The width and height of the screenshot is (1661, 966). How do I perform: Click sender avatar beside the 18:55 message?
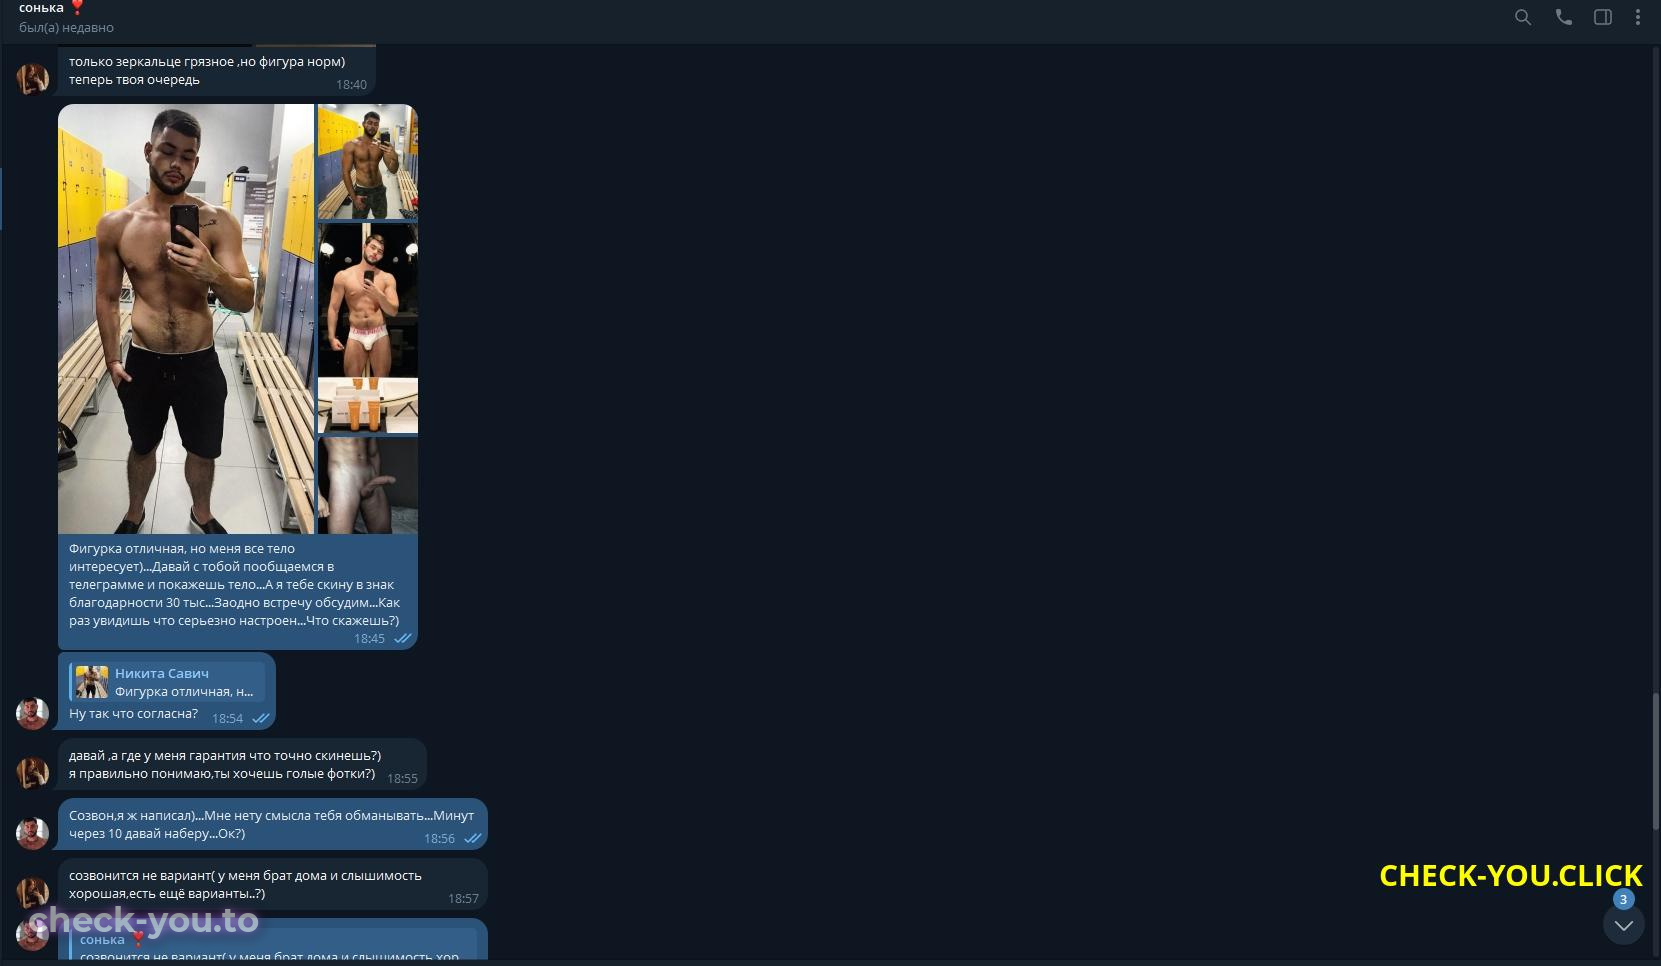32,772
